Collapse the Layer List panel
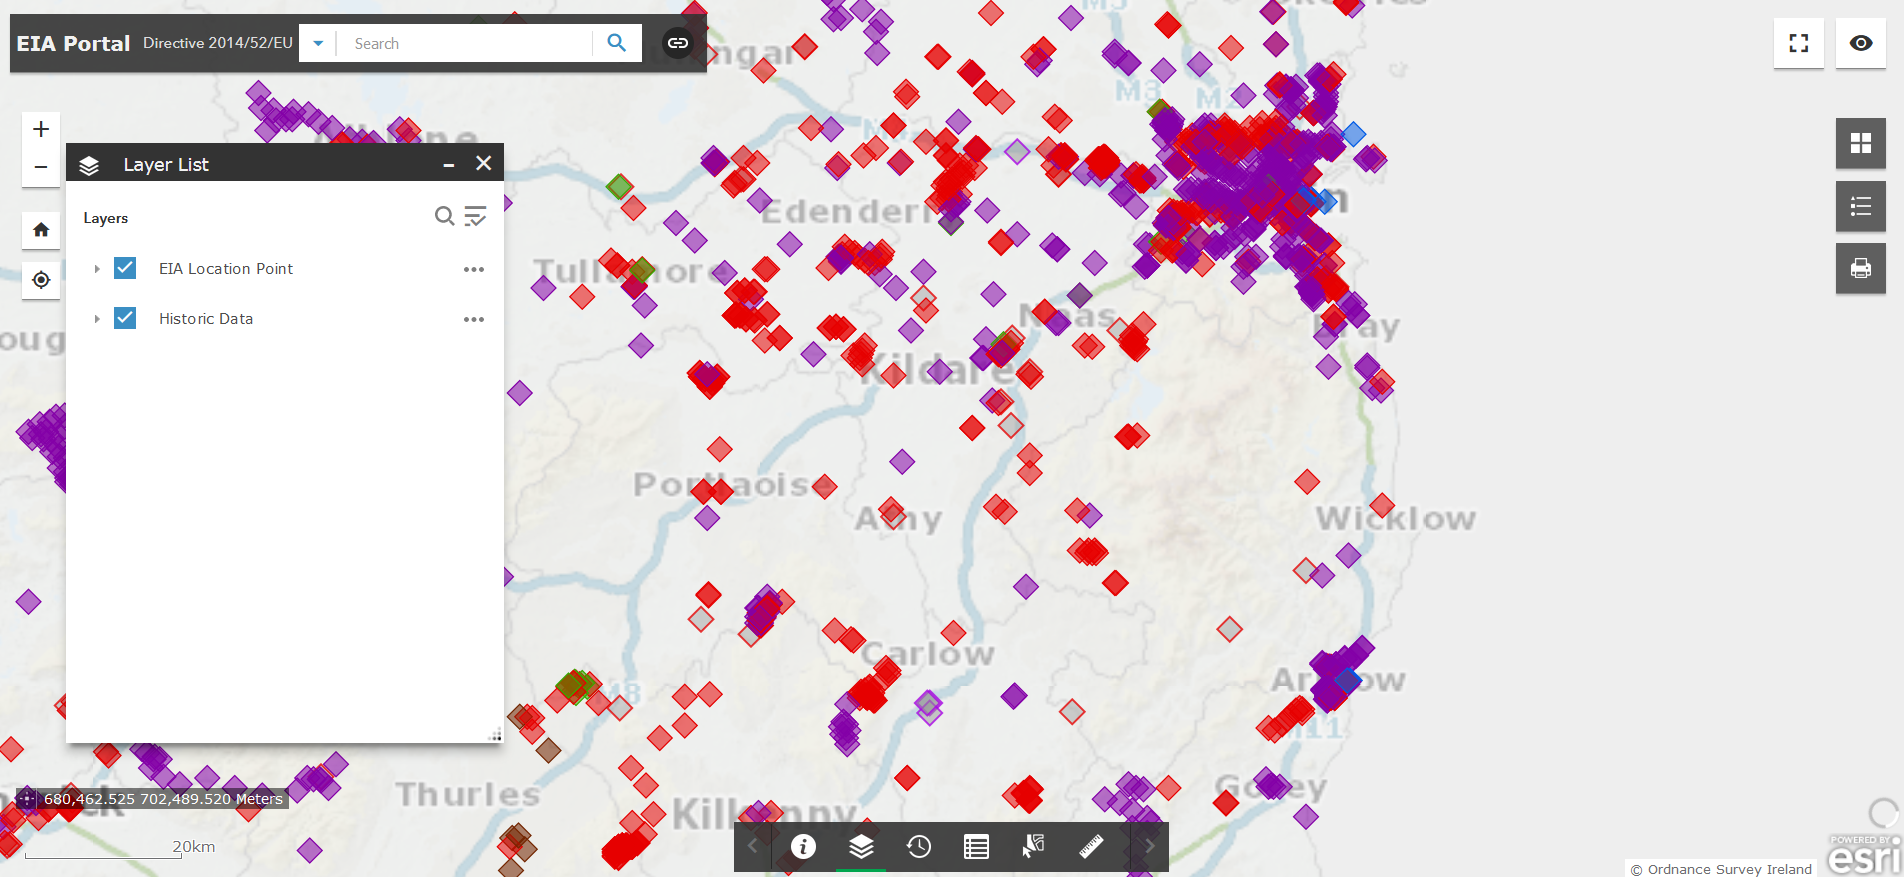Image resolution: width=1904 pixels, height=877 pixels. [449, 164]
